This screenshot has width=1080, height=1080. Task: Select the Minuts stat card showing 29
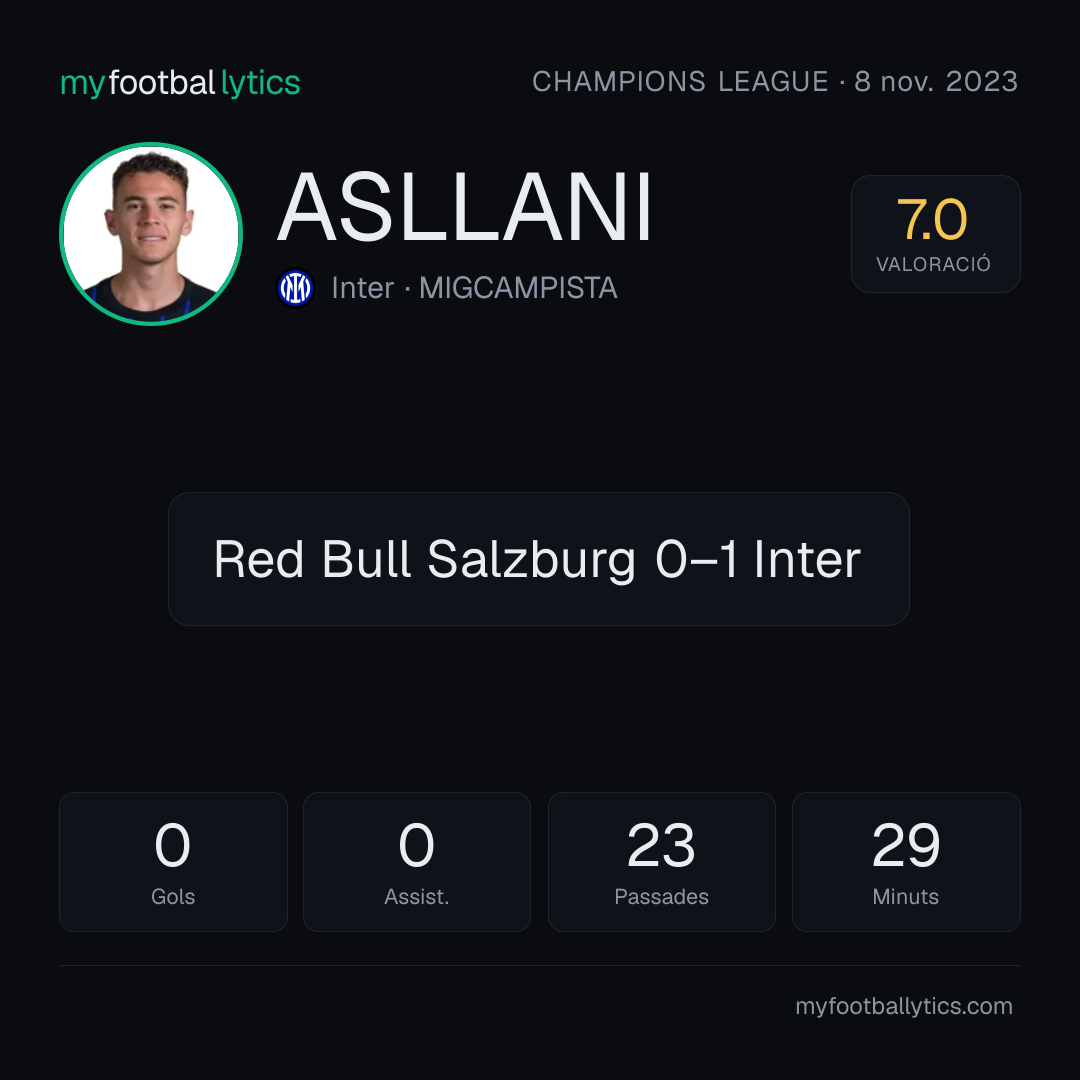[906, 862]
